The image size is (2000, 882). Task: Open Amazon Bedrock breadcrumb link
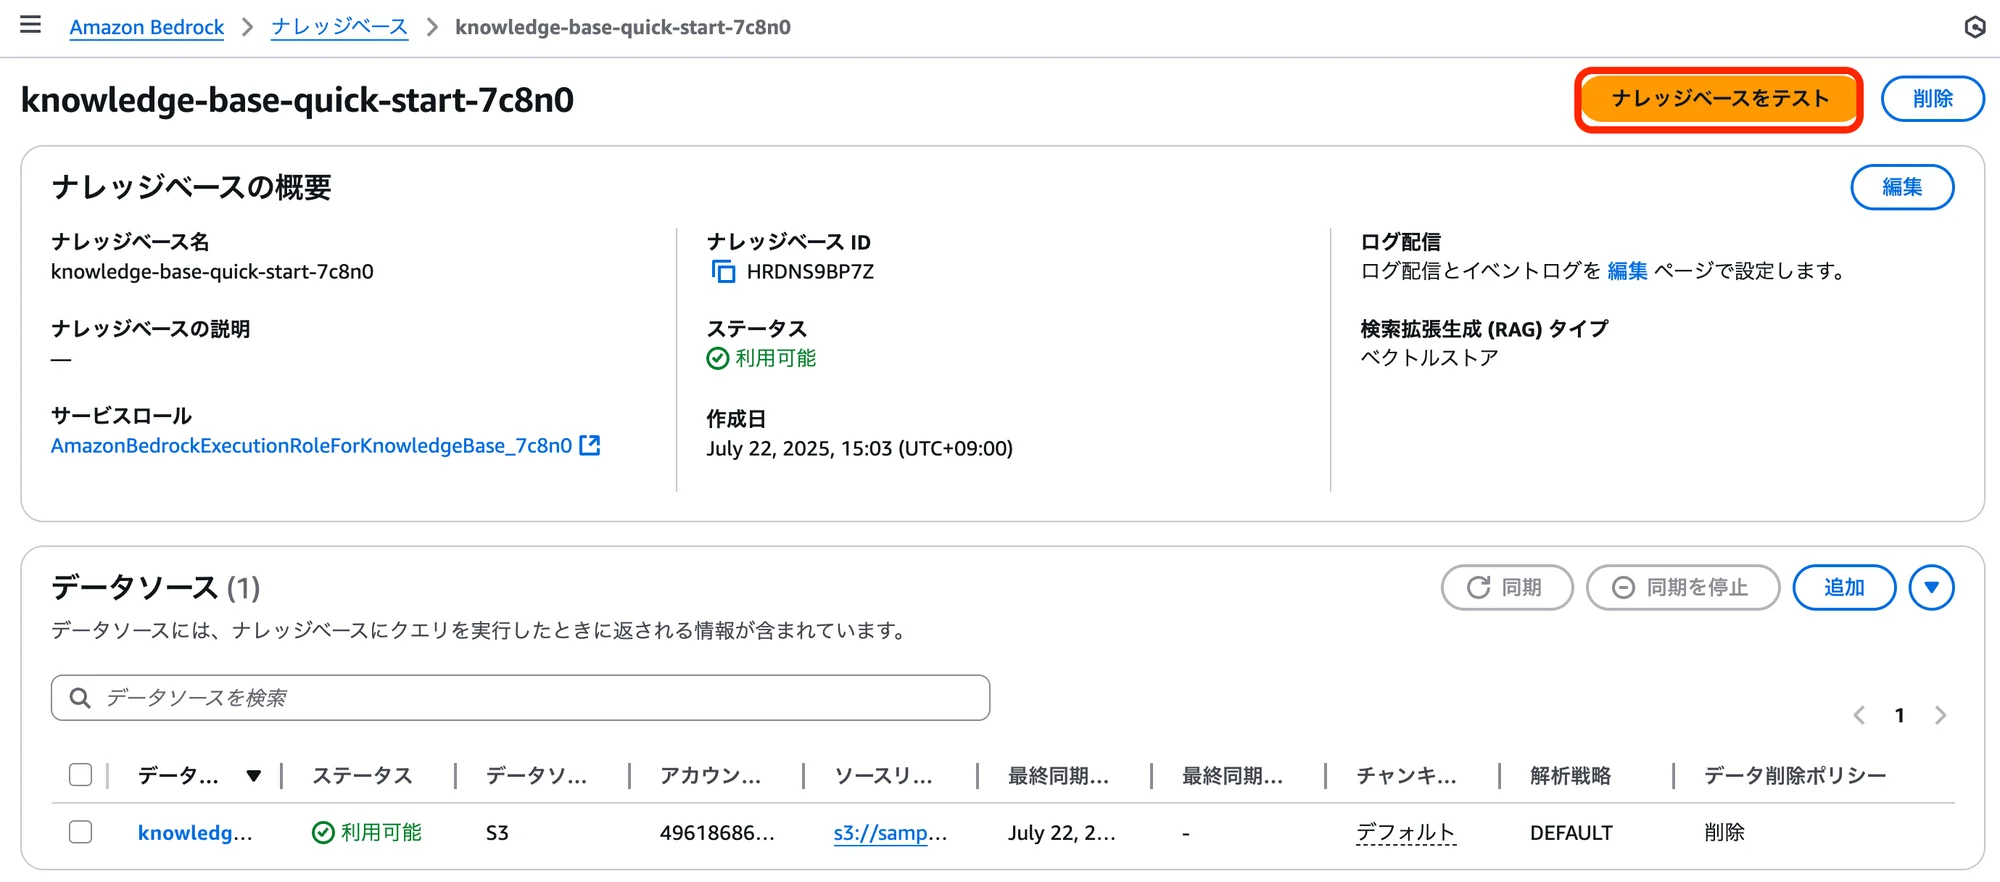click(147, 27)
